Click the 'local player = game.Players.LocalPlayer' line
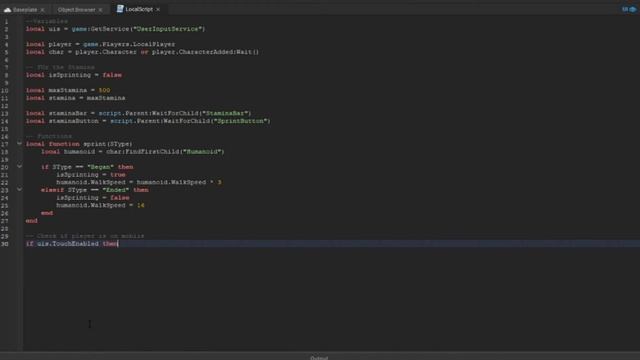 [100, 44]
